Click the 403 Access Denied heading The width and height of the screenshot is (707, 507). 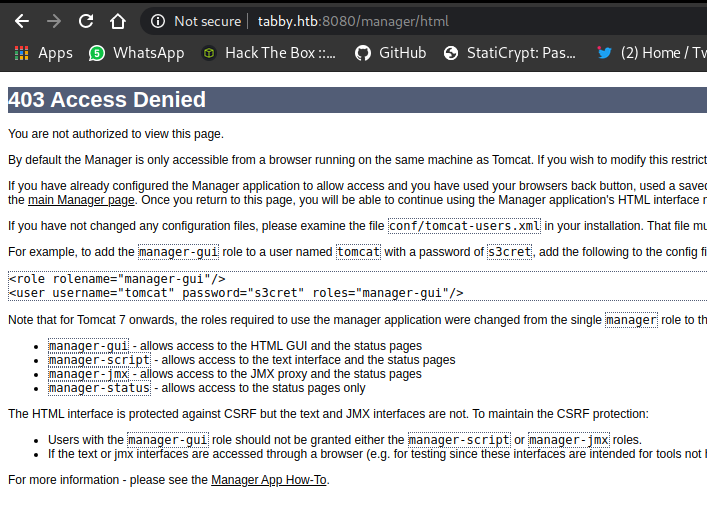pos(107,100)
